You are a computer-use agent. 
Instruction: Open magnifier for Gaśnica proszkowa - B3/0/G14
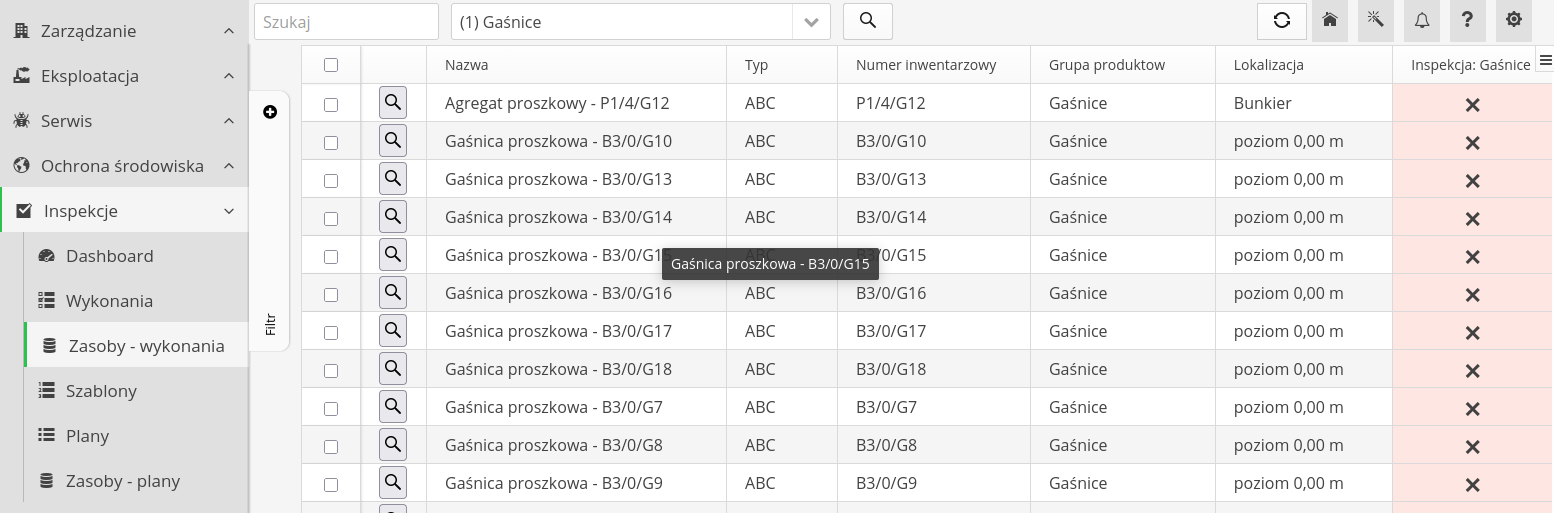point(393,217)
